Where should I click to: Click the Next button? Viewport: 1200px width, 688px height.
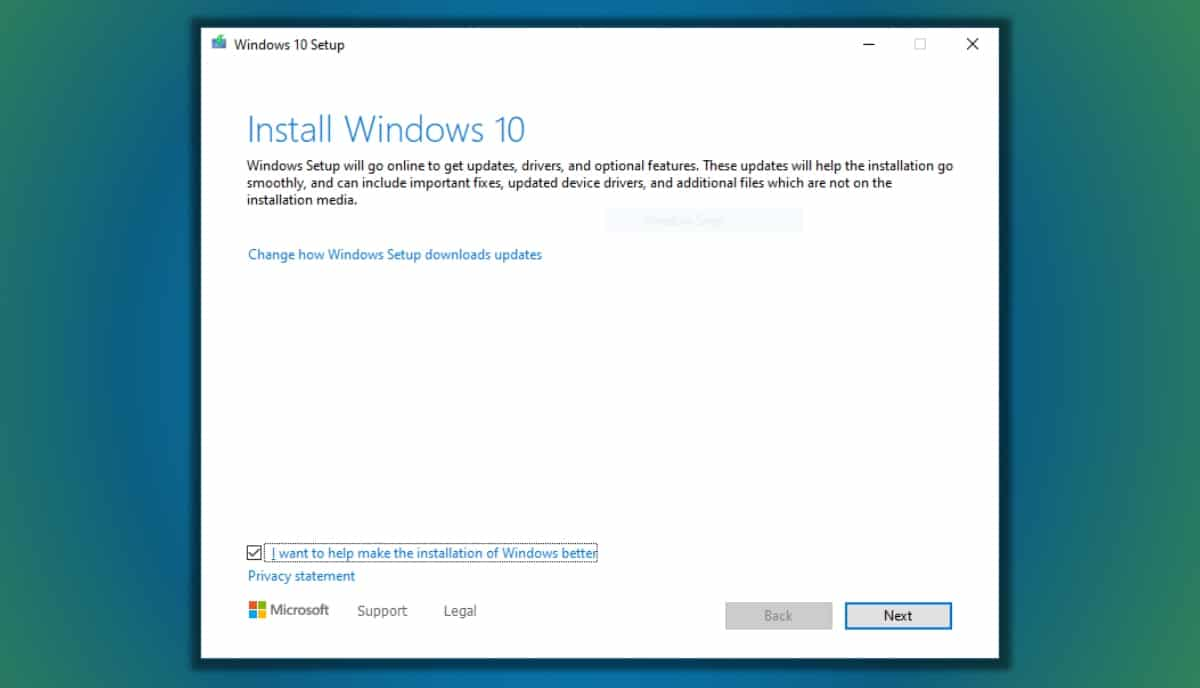point(898,615)
